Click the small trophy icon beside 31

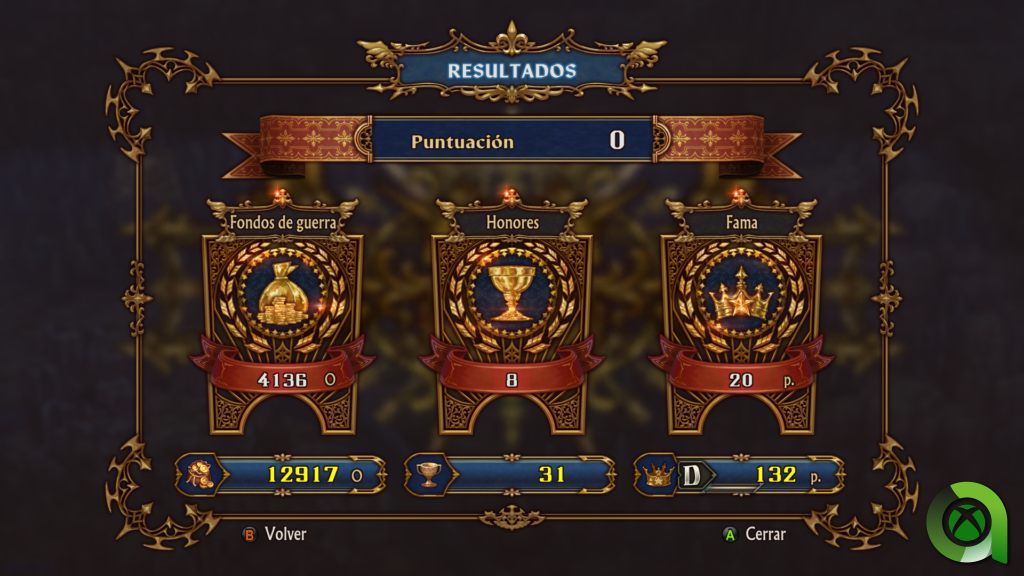click(428, 474)
